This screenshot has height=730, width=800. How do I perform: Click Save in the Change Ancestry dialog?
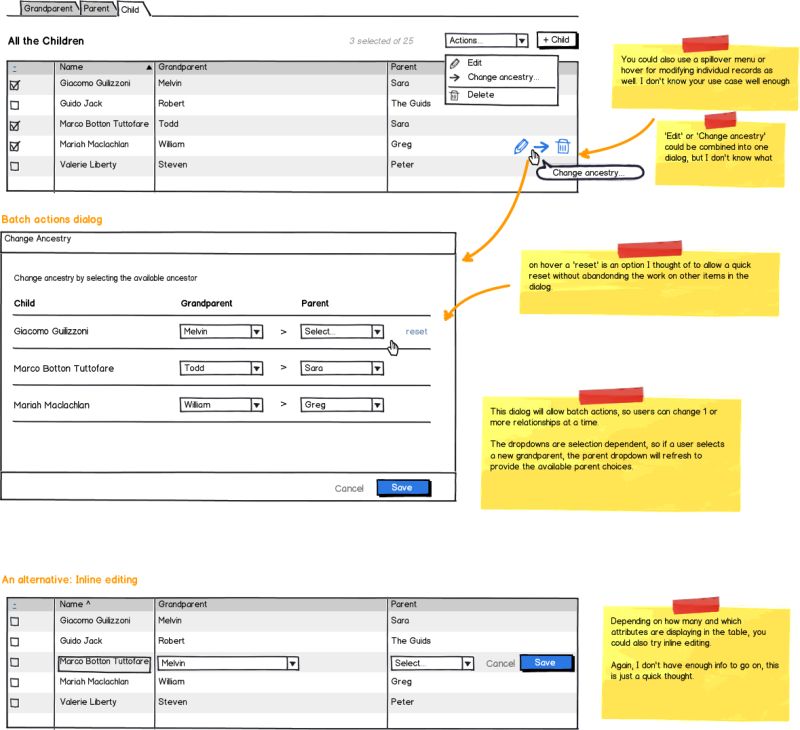403,486
